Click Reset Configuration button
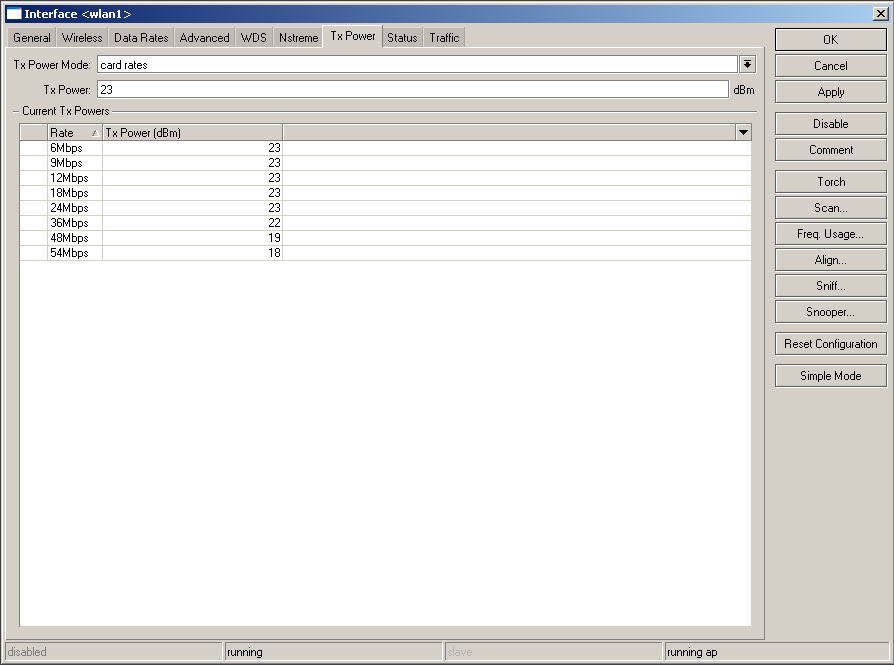 831,344
